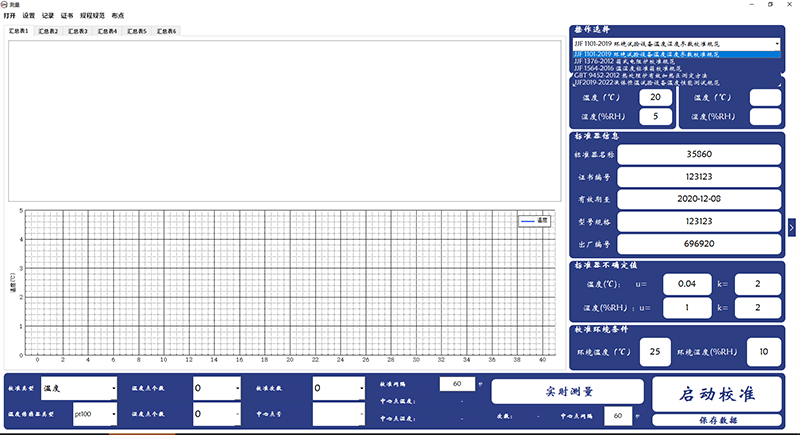Select the GBT 9452-2012 option
Screen dimensions: 800x435
click(x=677, y=75)
